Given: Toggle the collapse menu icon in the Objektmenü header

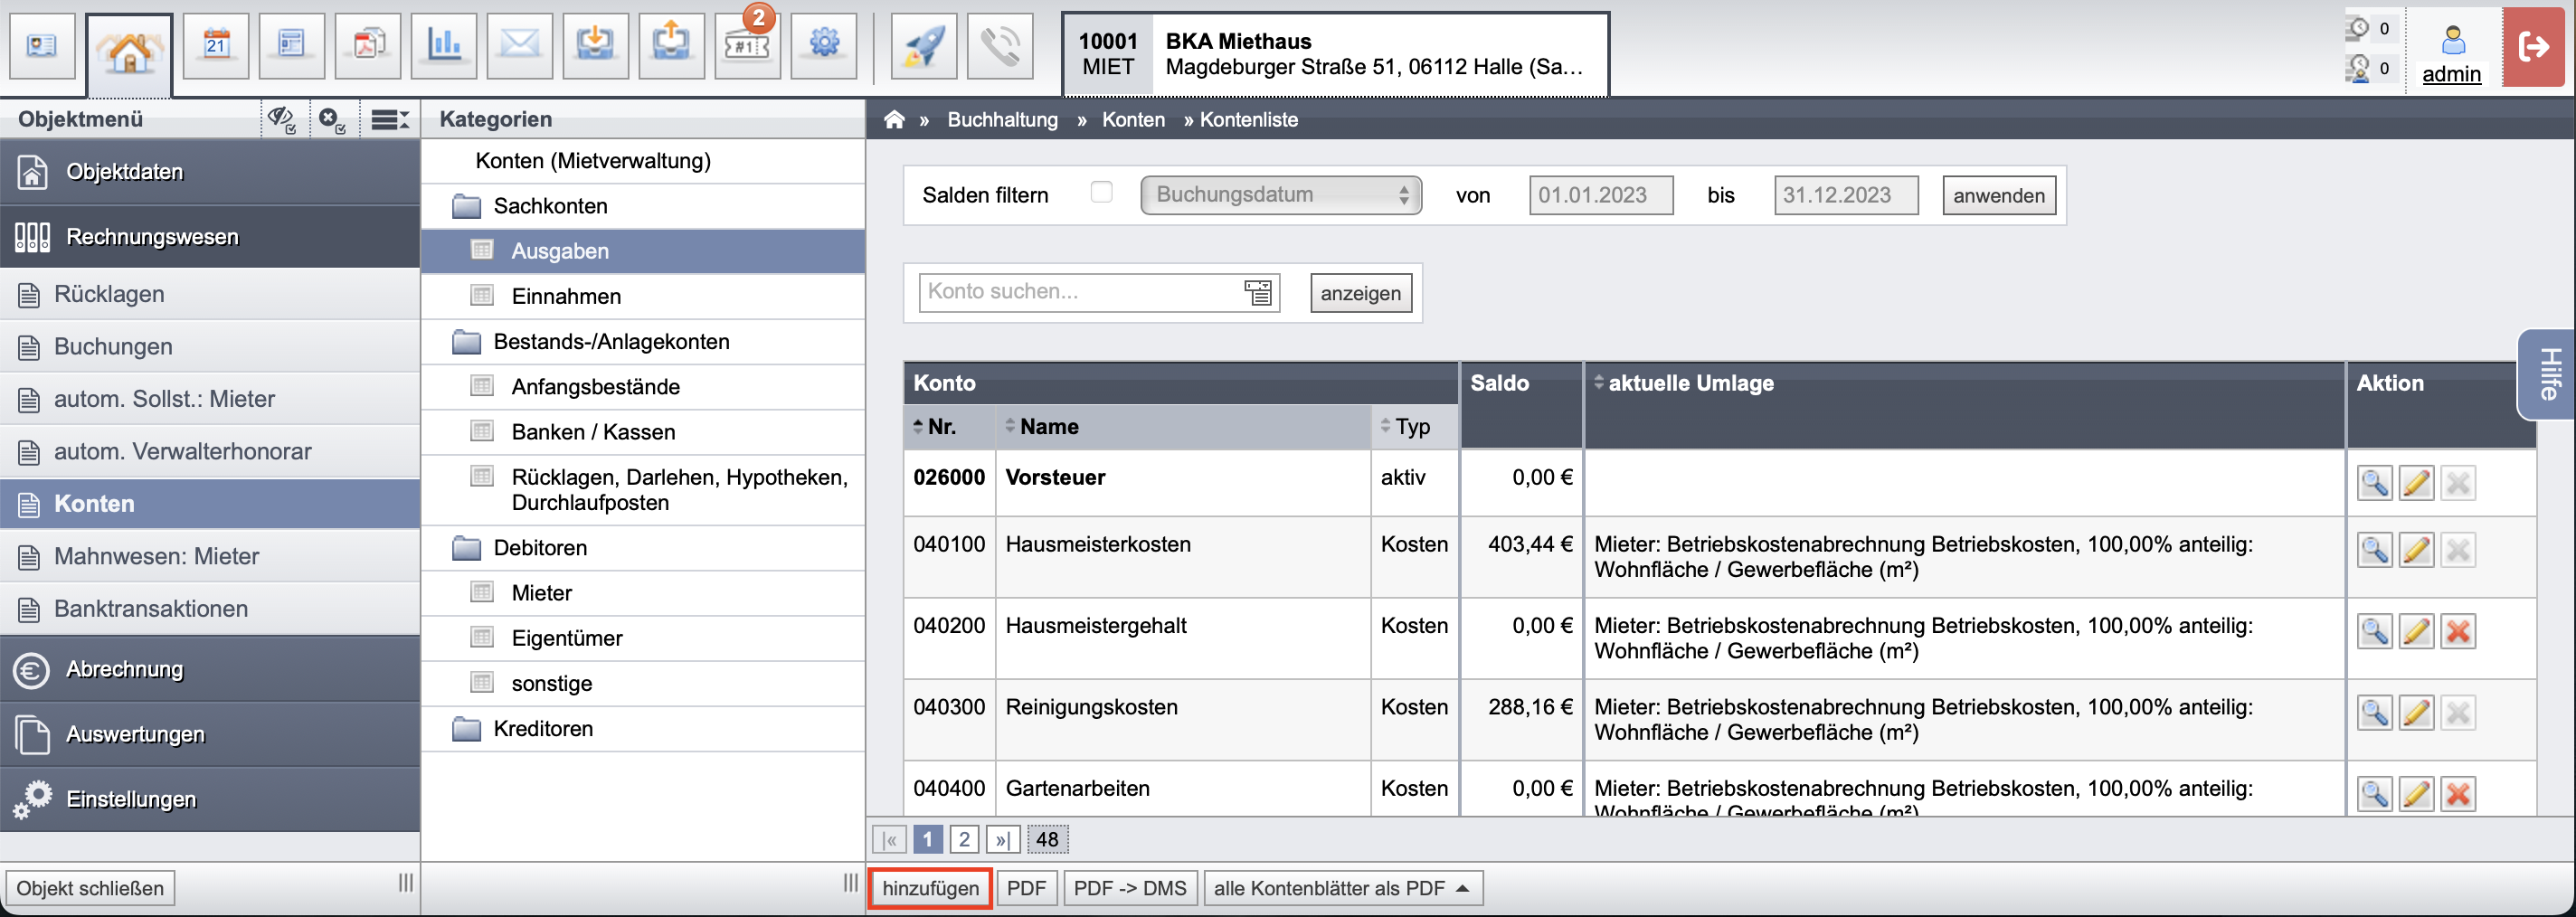Looking at the screenshot, I should [x=390, y=120].
